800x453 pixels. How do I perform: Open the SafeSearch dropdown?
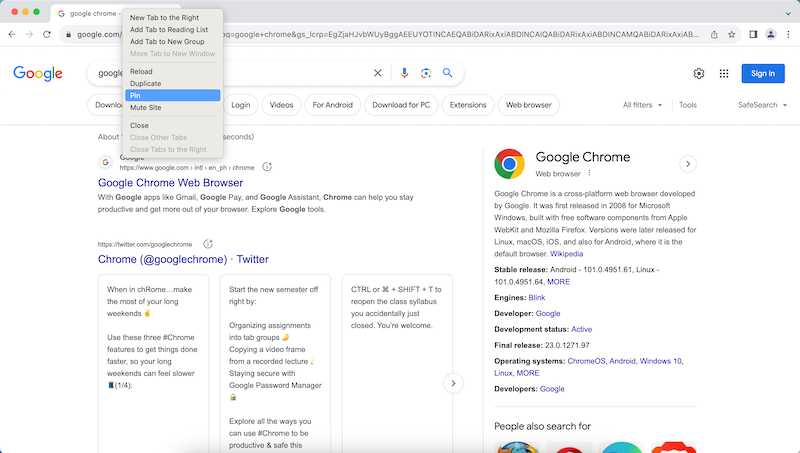click(762, 105)
